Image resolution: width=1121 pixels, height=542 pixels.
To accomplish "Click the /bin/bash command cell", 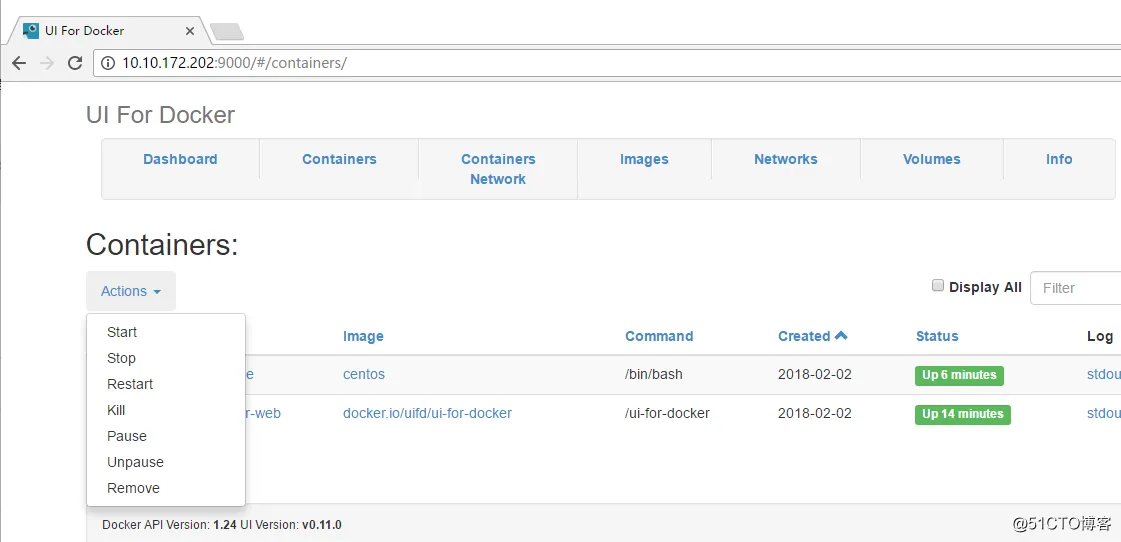I will pos(653,374).
